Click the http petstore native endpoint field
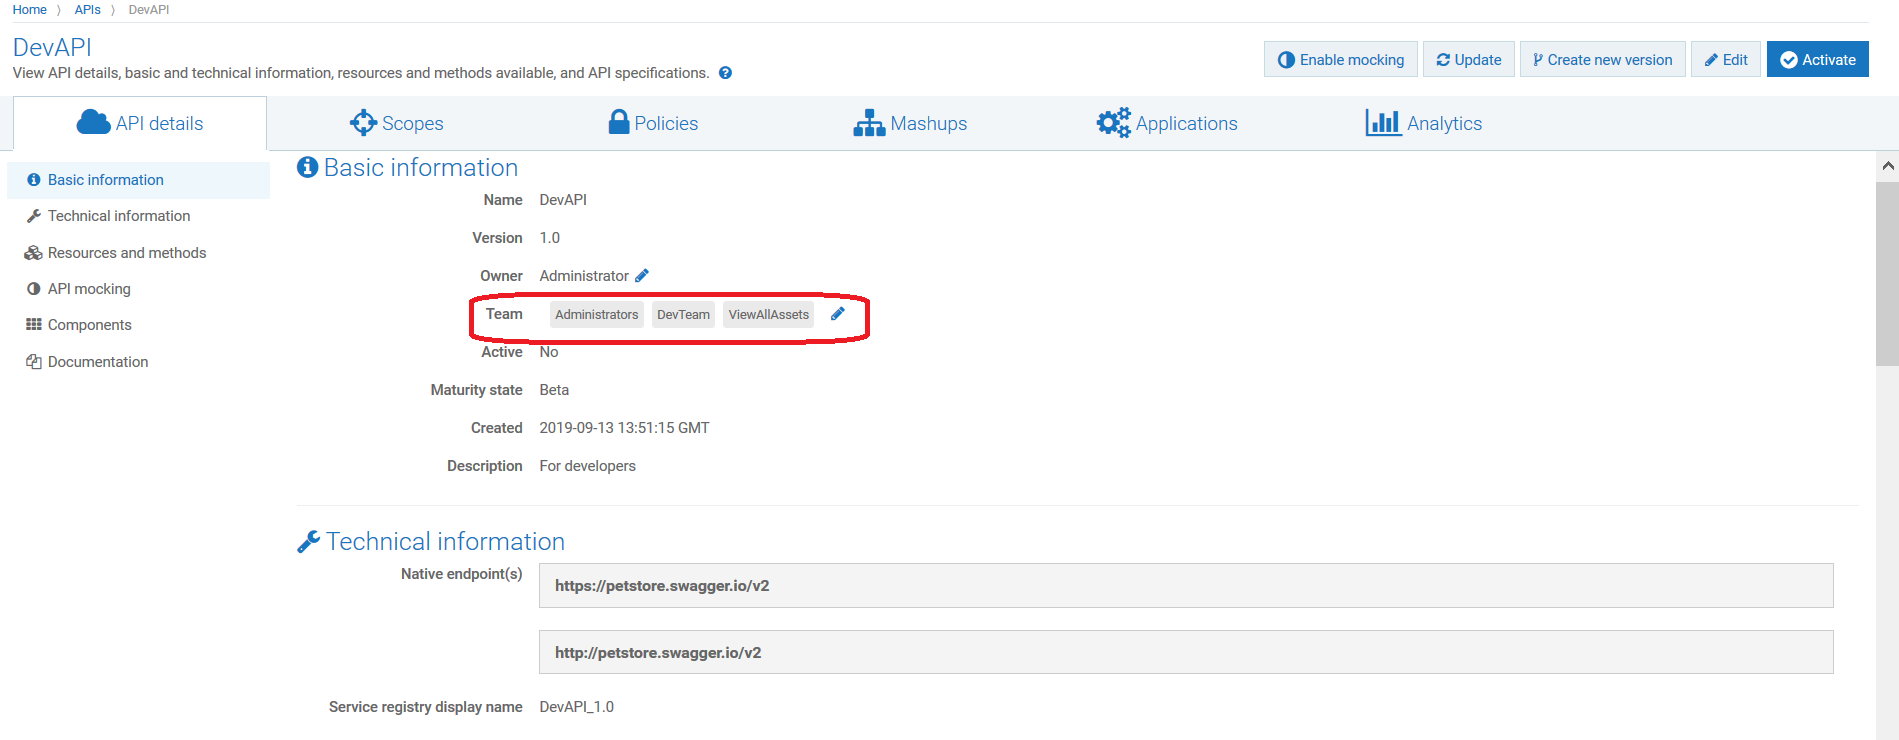 pos(1186,652)
